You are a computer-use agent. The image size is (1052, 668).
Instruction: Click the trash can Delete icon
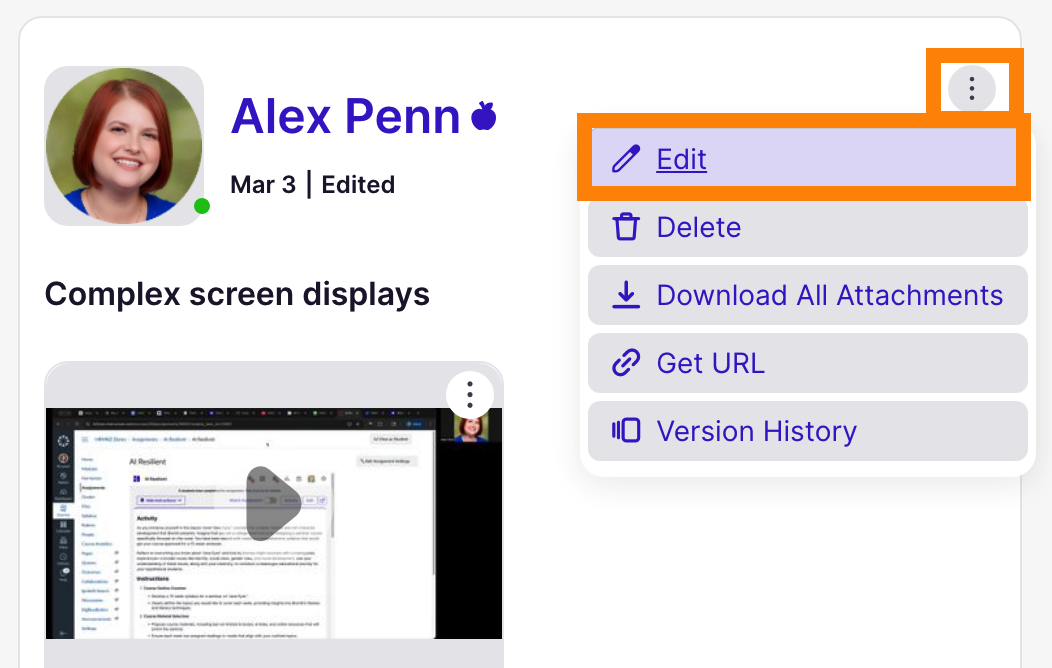627,227
